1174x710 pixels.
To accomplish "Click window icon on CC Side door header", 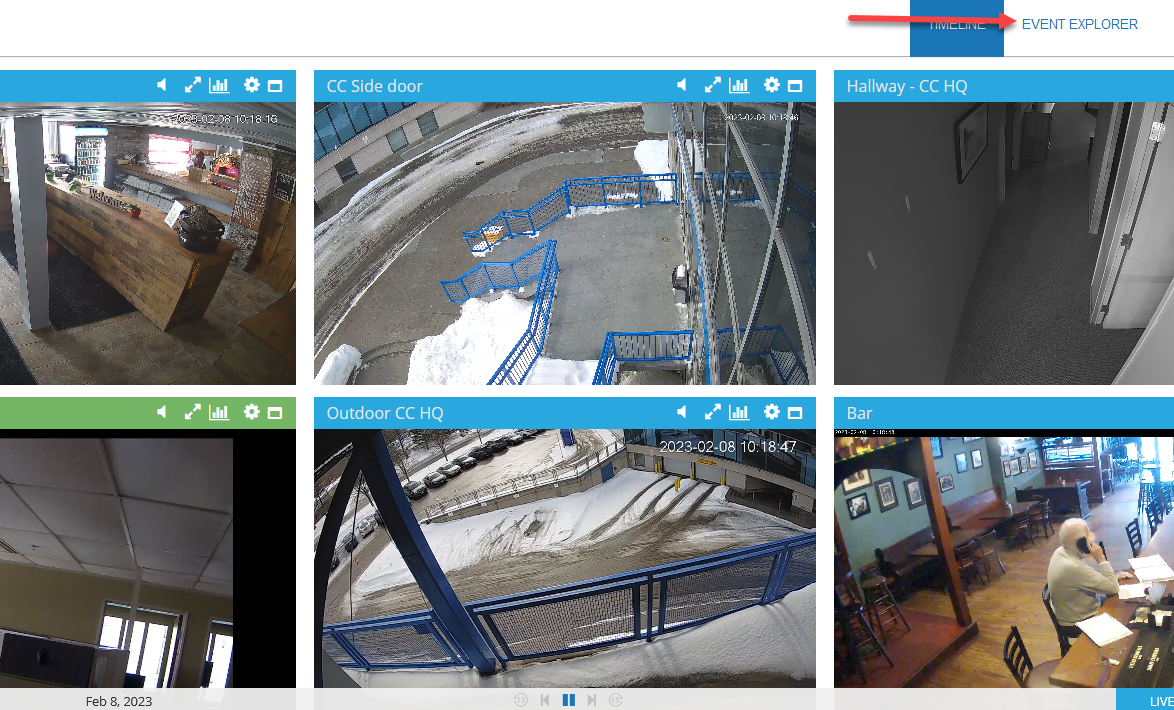I will tap(795, 85).
